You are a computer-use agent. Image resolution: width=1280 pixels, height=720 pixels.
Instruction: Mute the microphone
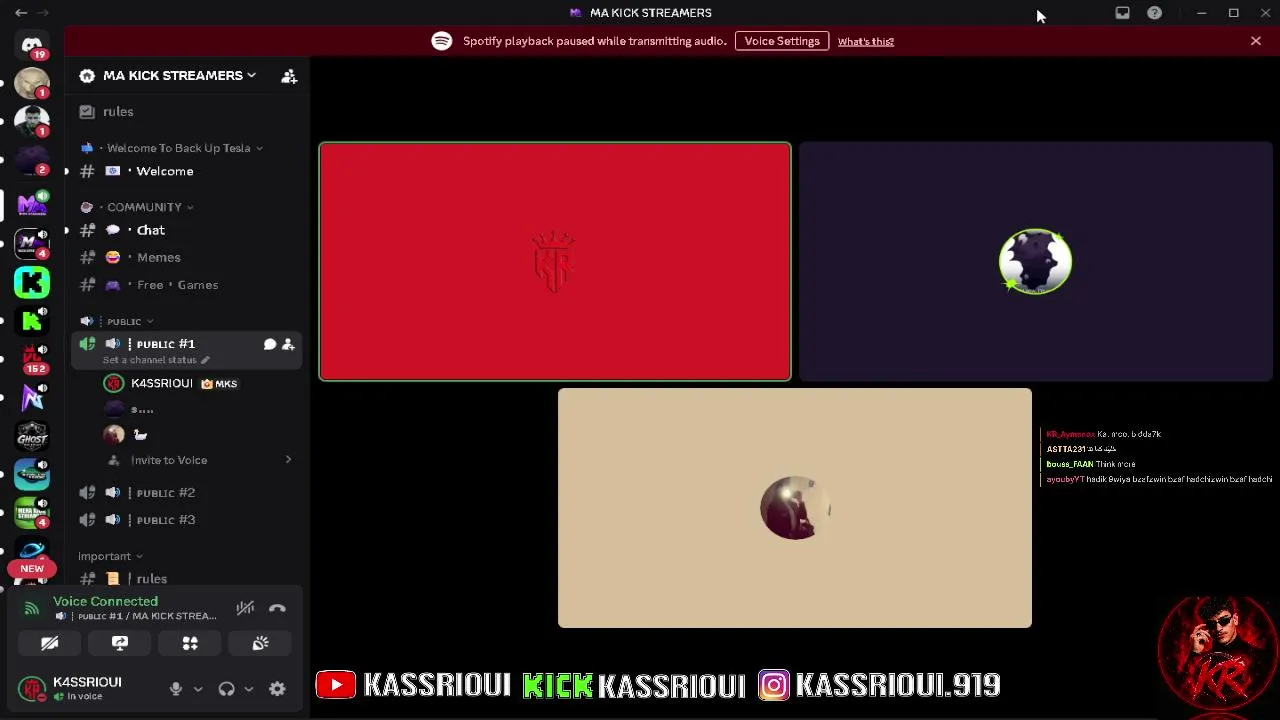176,688
